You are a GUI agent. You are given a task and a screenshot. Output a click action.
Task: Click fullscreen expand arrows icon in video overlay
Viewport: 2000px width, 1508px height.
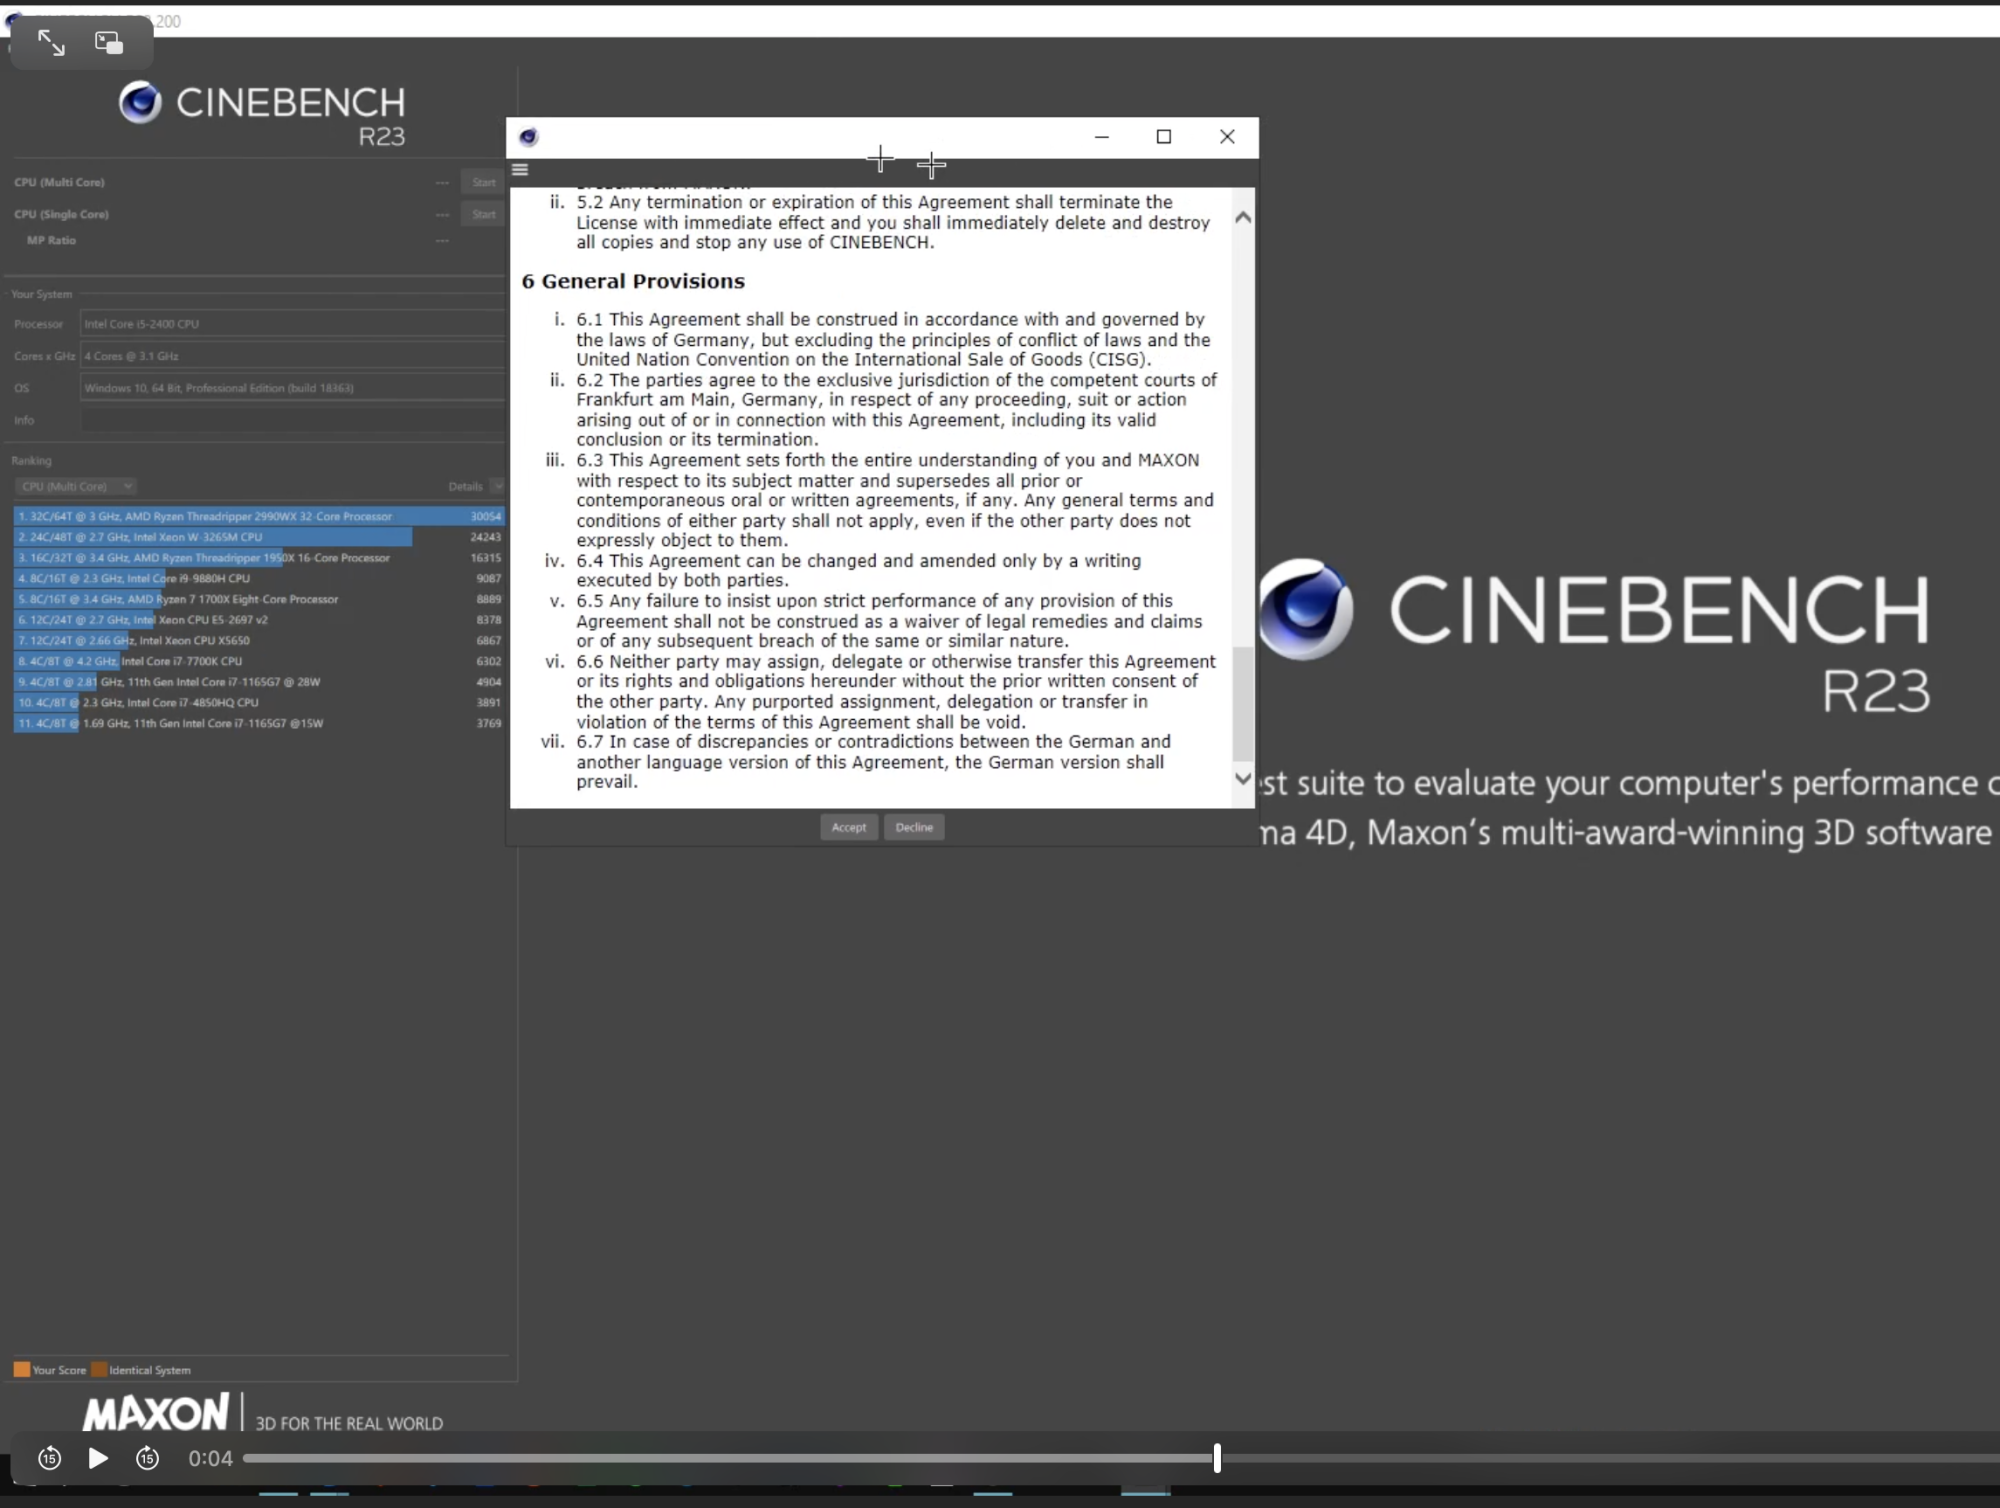tap(51, 42)
